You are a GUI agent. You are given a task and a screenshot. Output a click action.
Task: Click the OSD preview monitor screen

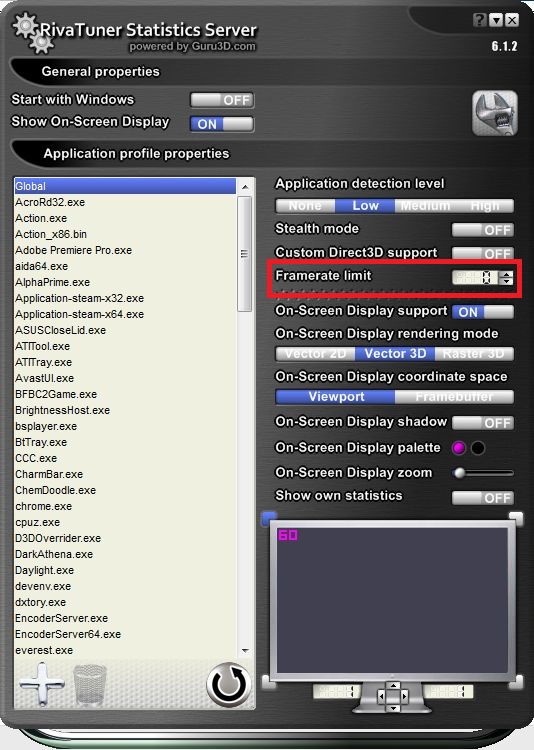click(x=393, y=600)
